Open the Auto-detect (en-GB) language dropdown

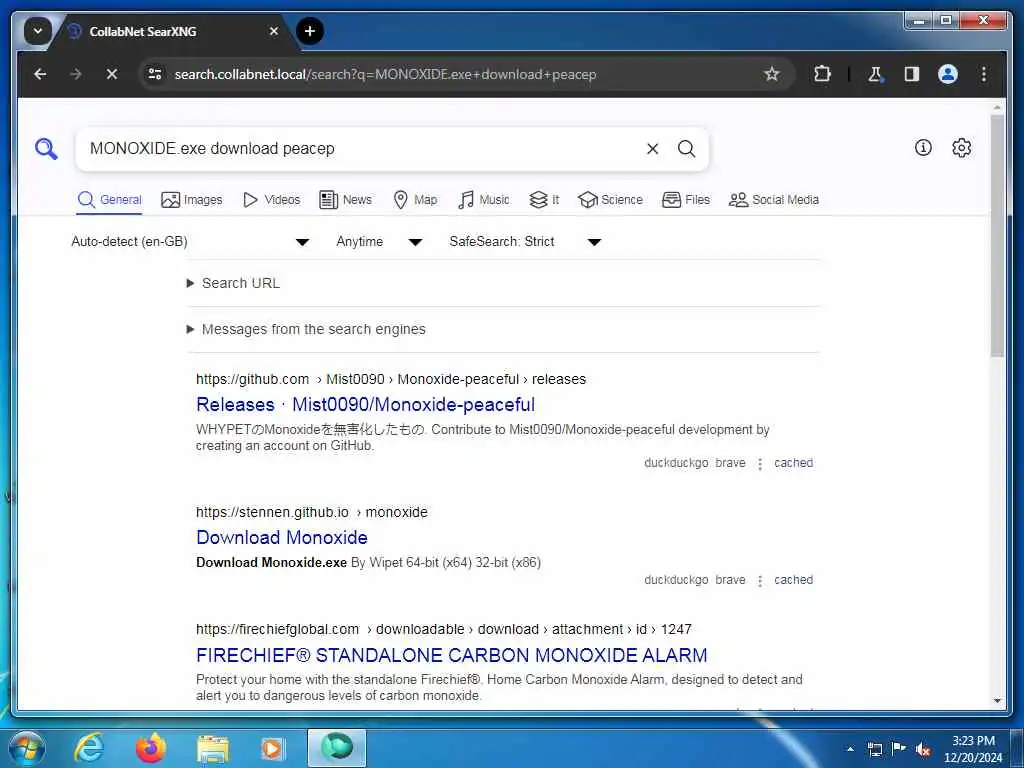(x=190, y=242)
